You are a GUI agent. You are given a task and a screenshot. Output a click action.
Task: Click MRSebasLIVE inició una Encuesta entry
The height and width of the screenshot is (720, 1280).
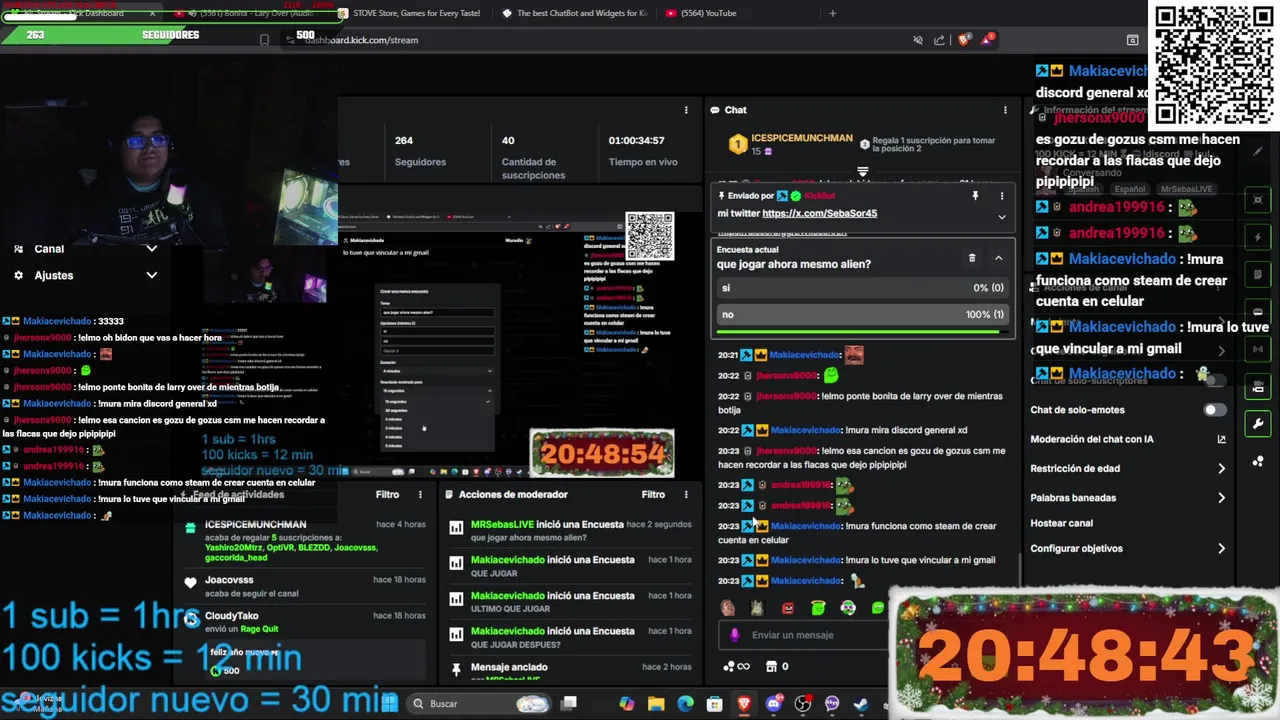571,530
